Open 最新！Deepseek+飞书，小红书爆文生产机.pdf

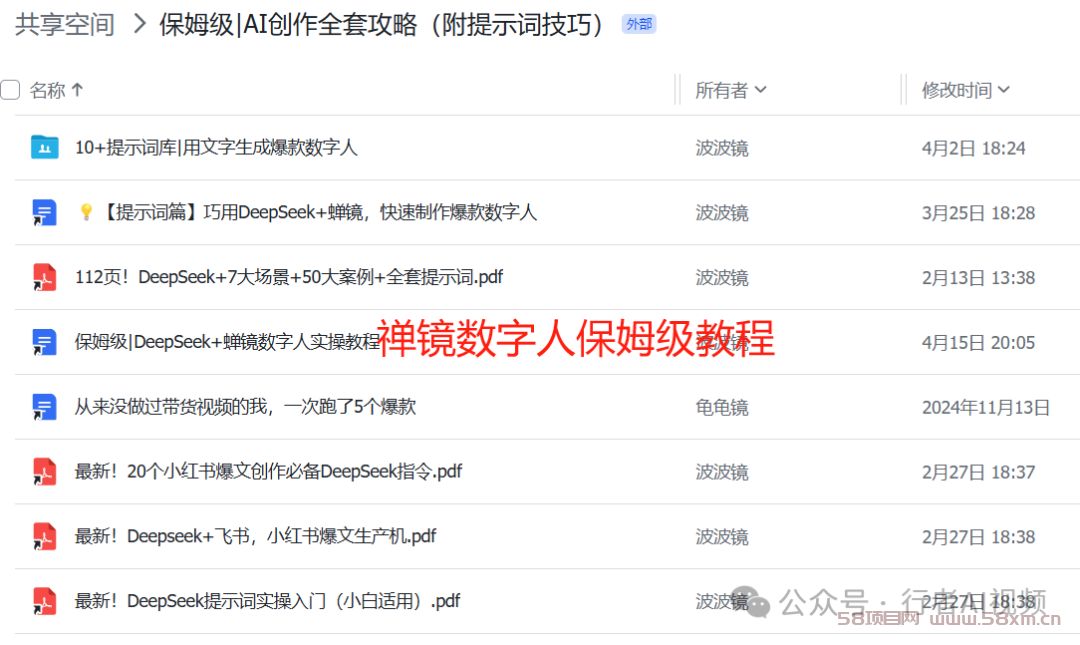tap(256, 536)
